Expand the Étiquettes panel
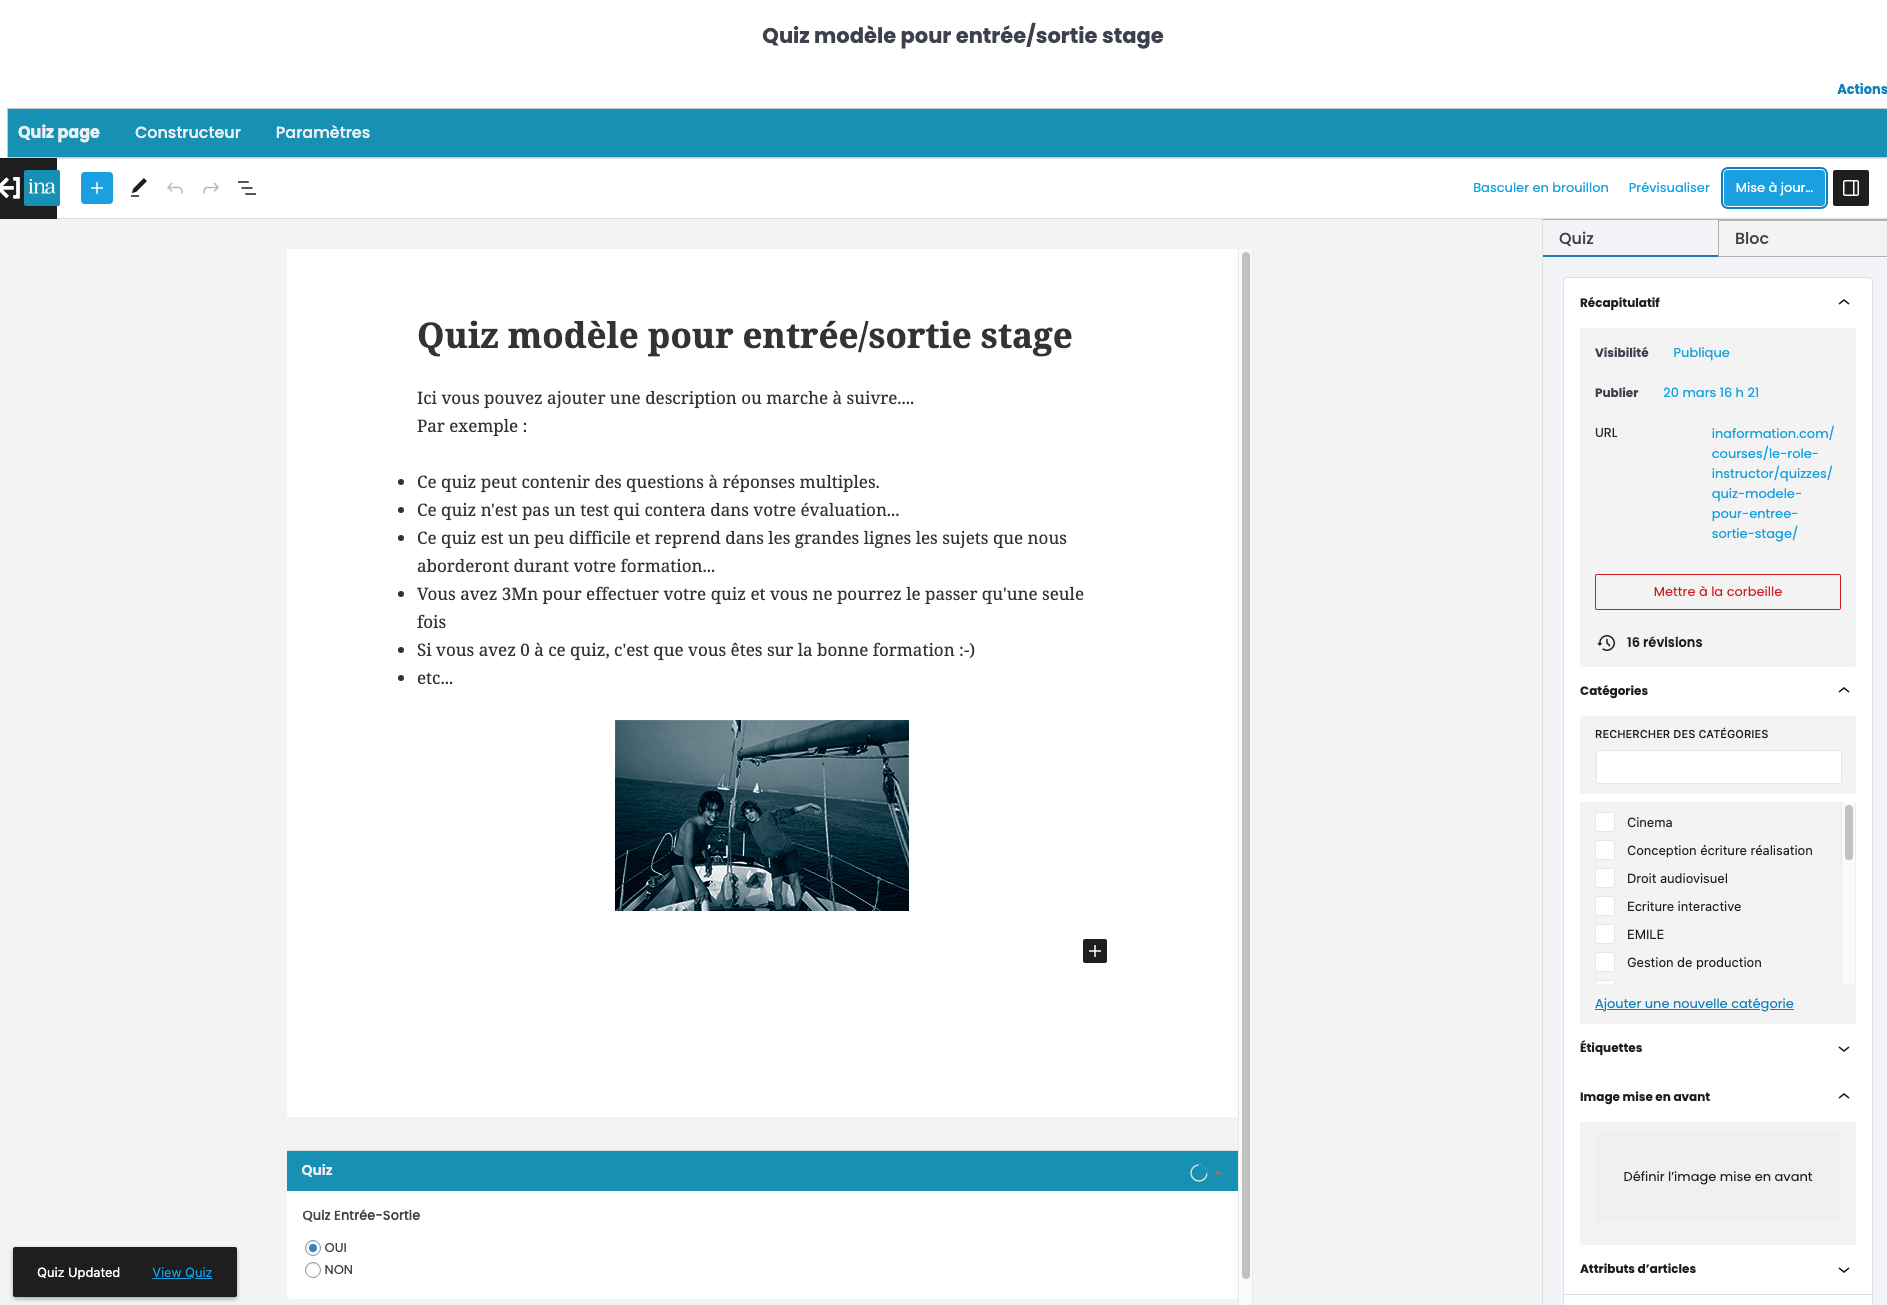This screenshot has width=1887, height=1305. tap(1843, 1049)
